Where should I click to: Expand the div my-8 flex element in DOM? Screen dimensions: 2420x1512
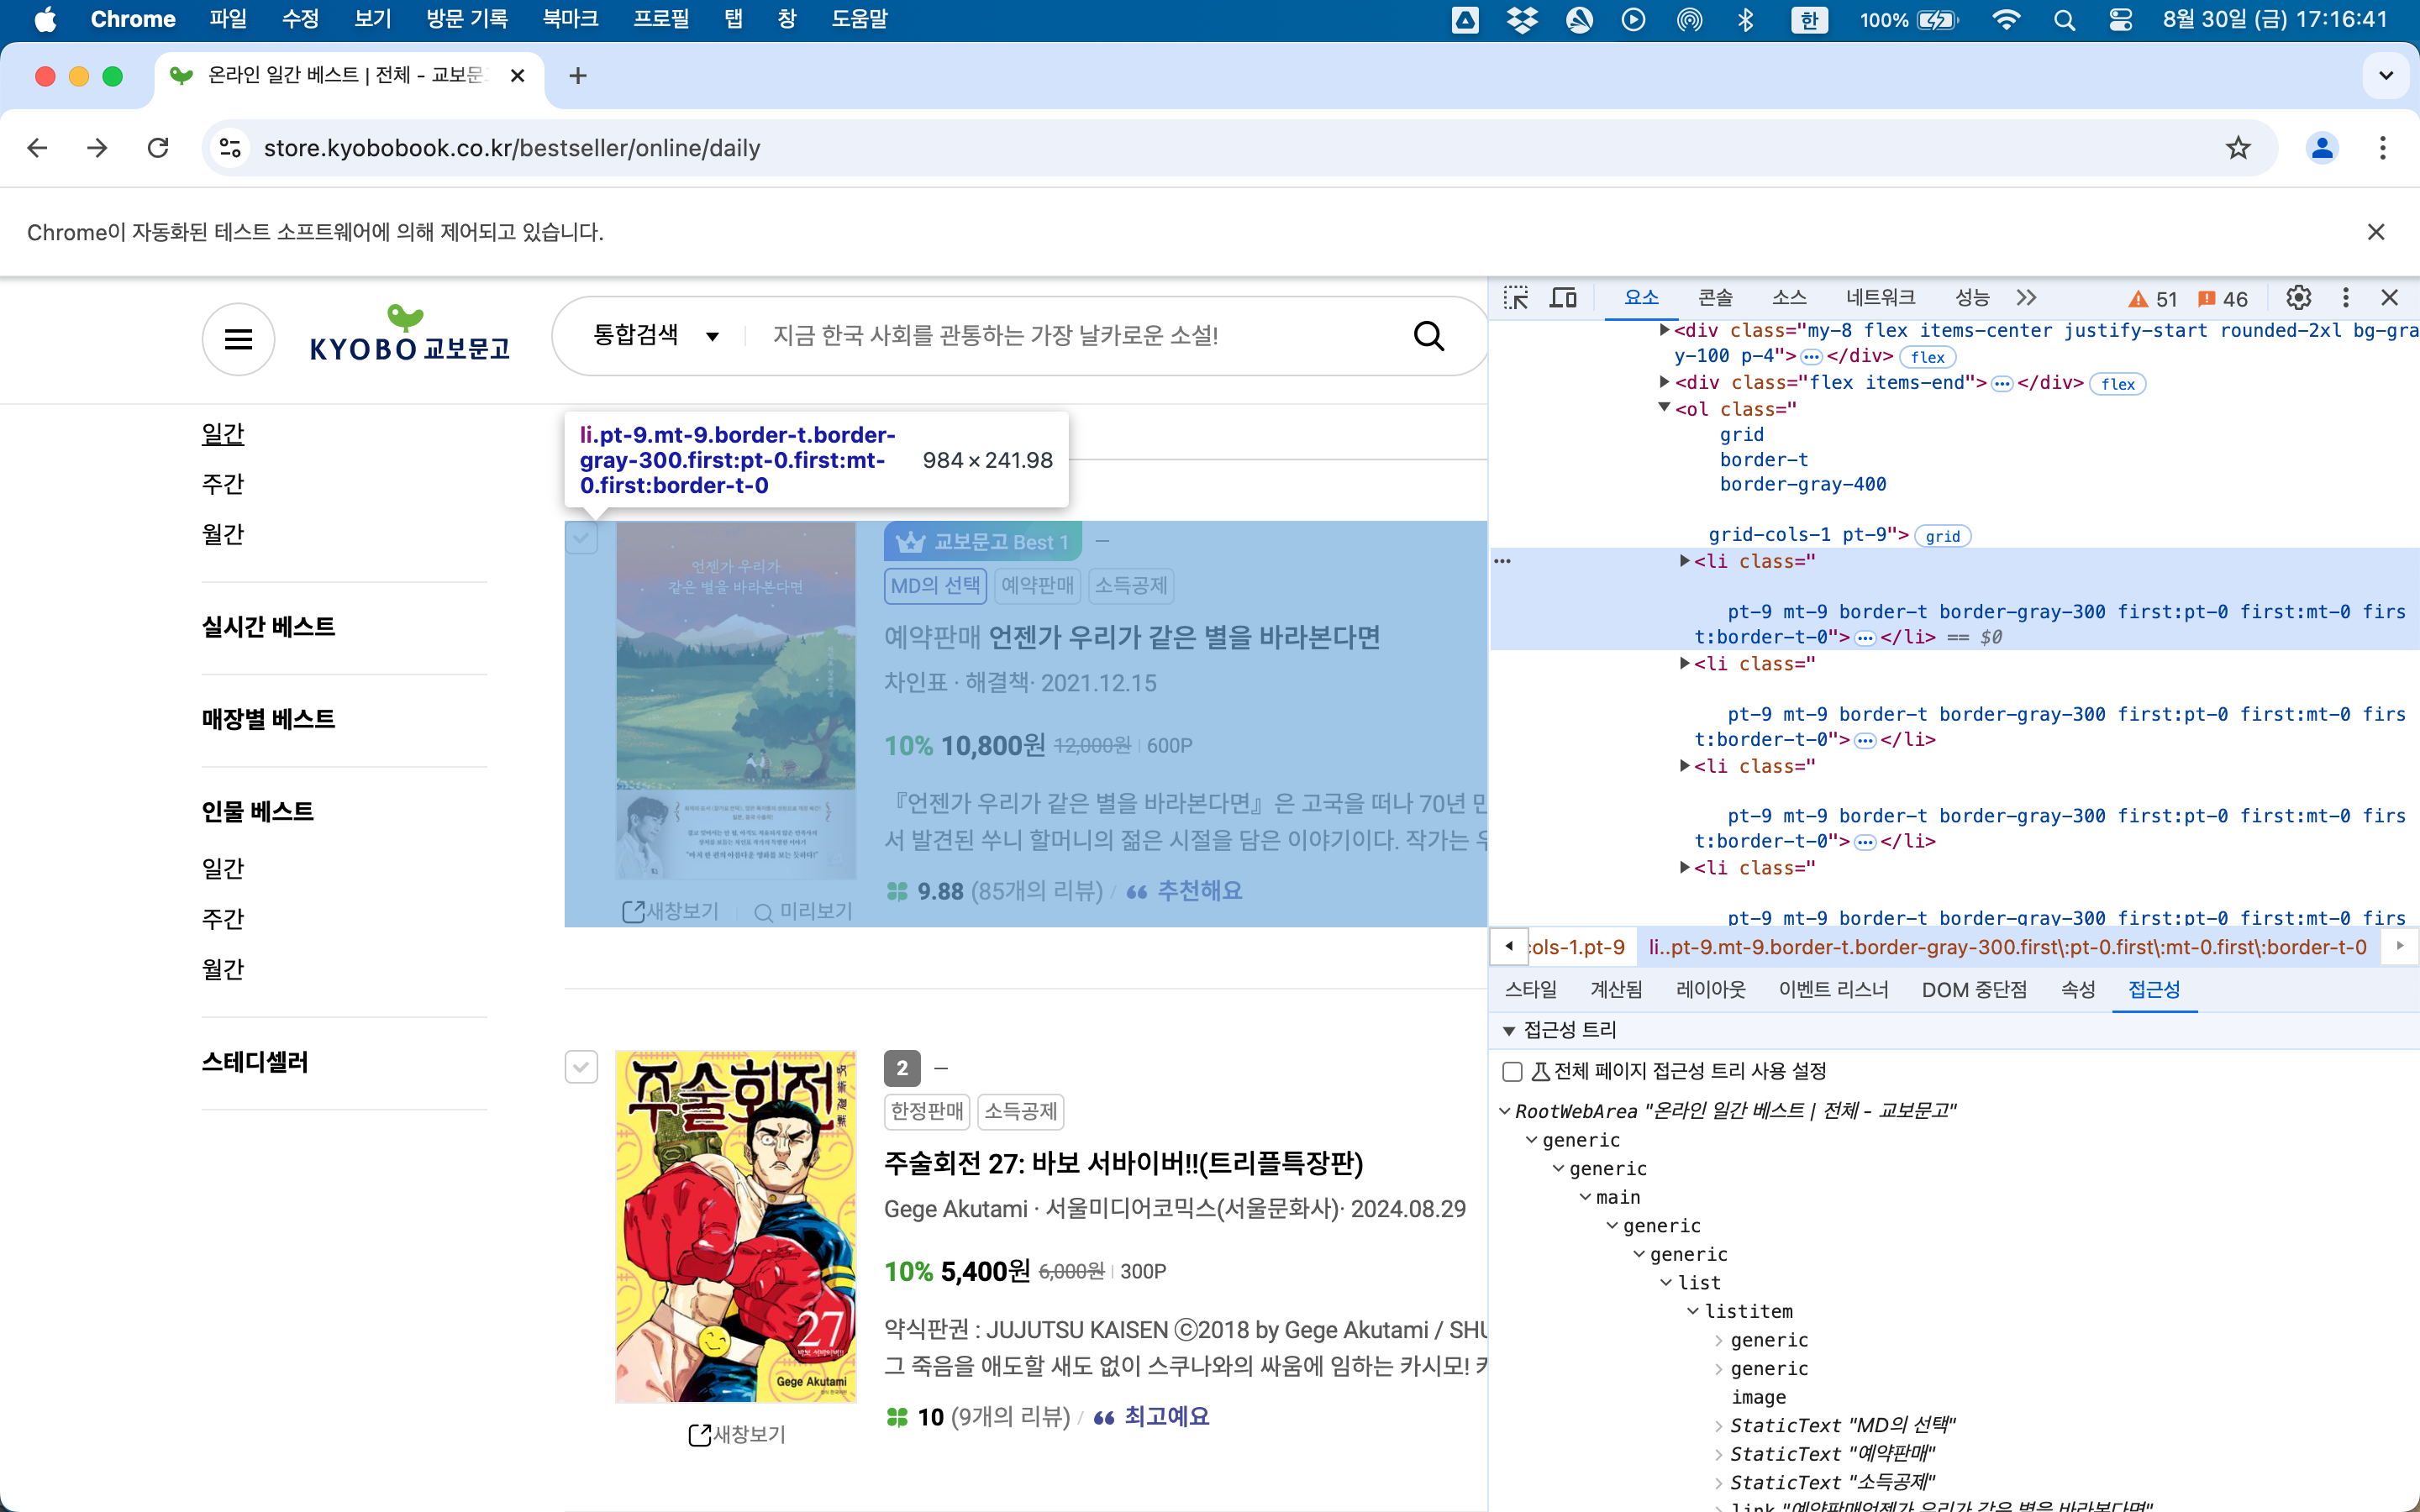point(1664,330)
